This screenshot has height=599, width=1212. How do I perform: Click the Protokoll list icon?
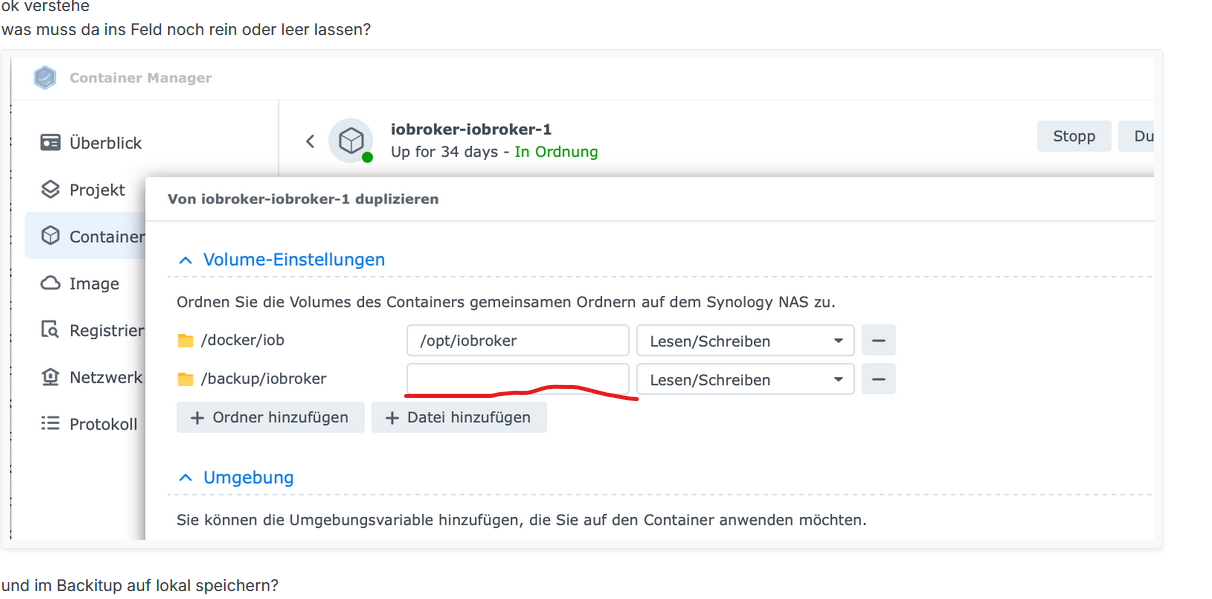(x=50, y=424)
